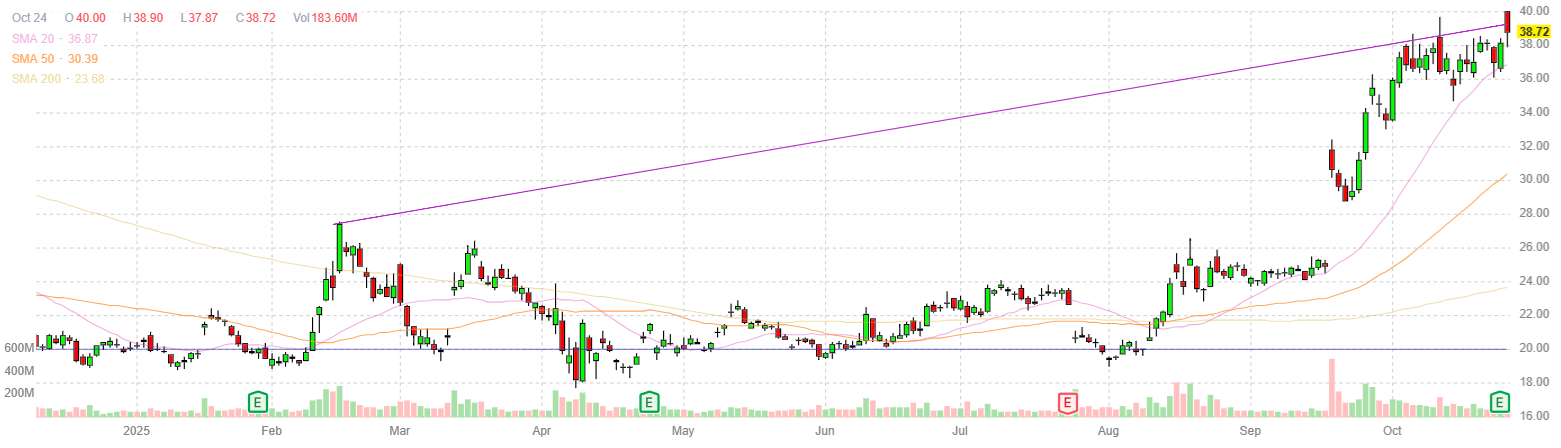Select the red earnings marker in late July
Image resolution: width=1561 pixels, height=448 pixels.
coord(1068,402)
